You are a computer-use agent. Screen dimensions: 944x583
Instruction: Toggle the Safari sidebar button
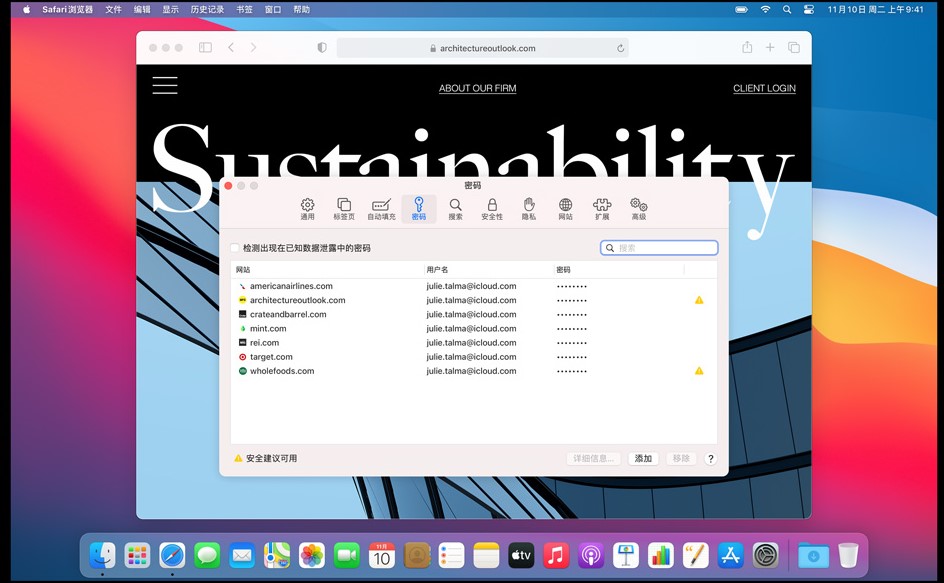(x=205, y=48)
